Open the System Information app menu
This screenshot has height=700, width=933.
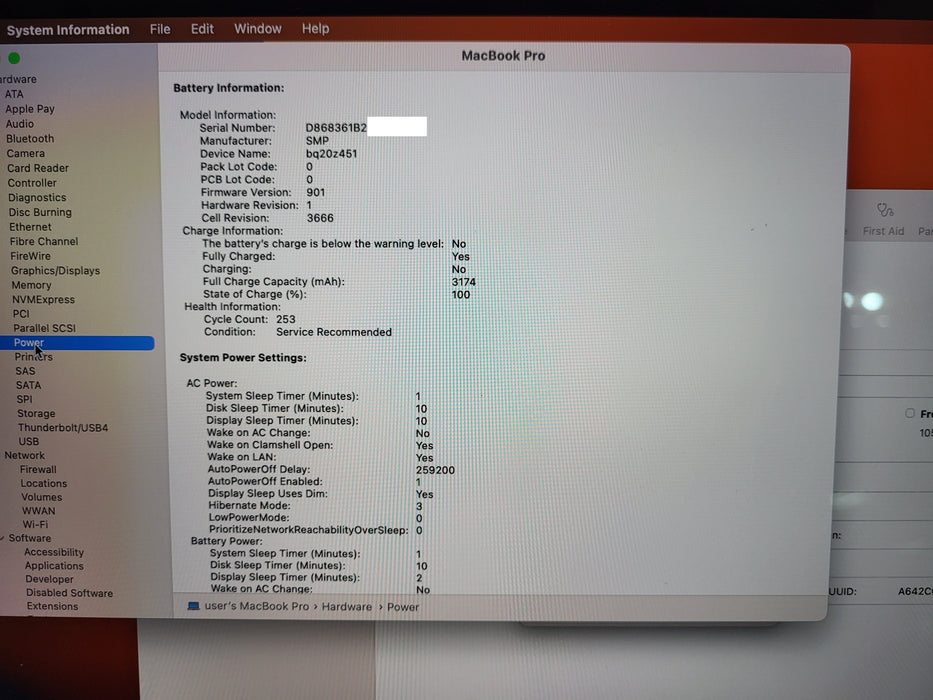(68, 30)
